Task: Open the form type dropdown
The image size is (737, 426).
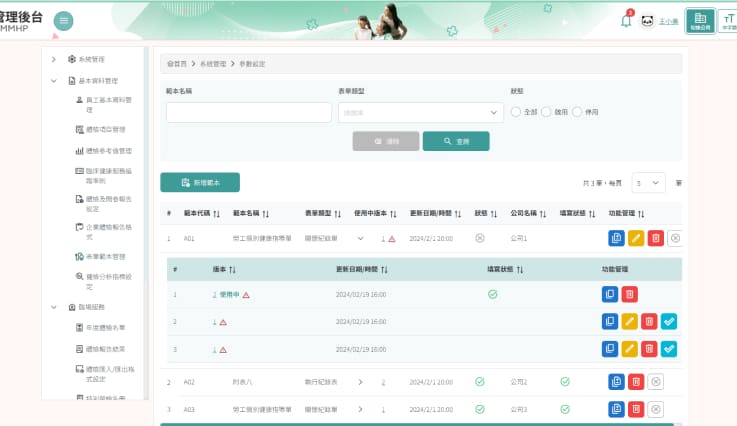Action: (421, 112)
